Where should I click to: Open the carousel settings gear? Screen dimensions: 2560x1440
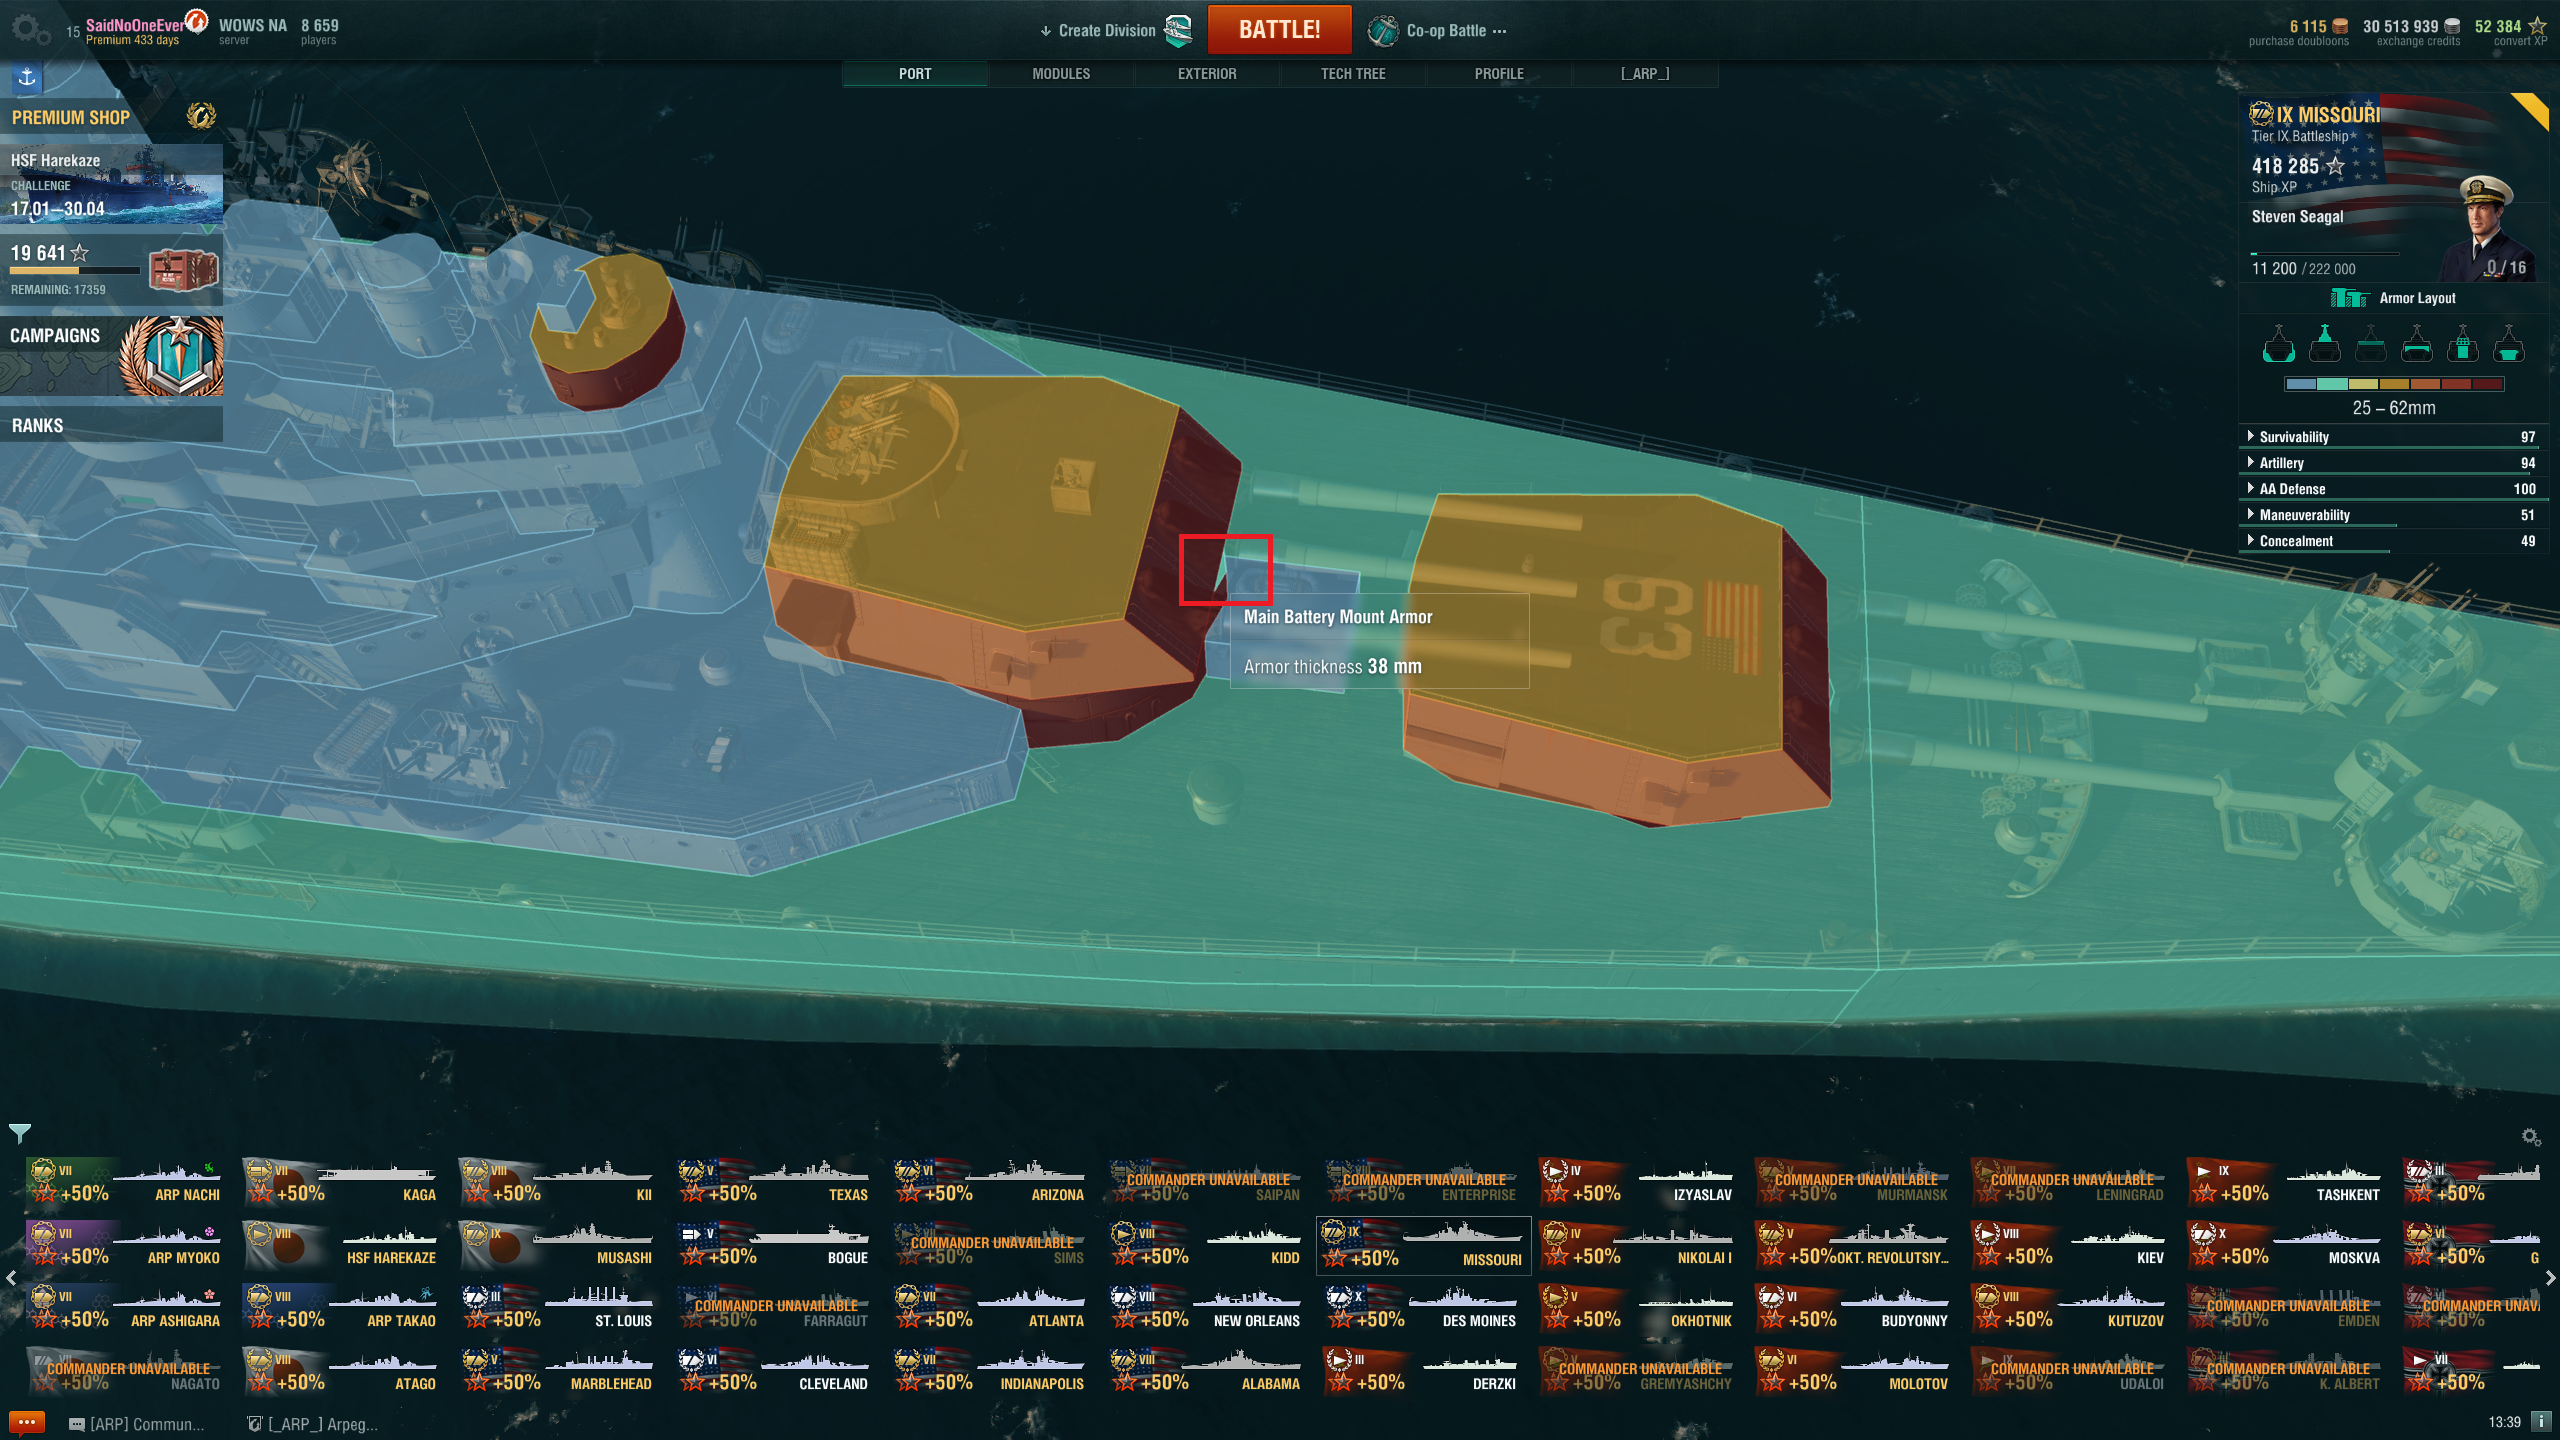pyautogui.click(x=2531, y=1137)
